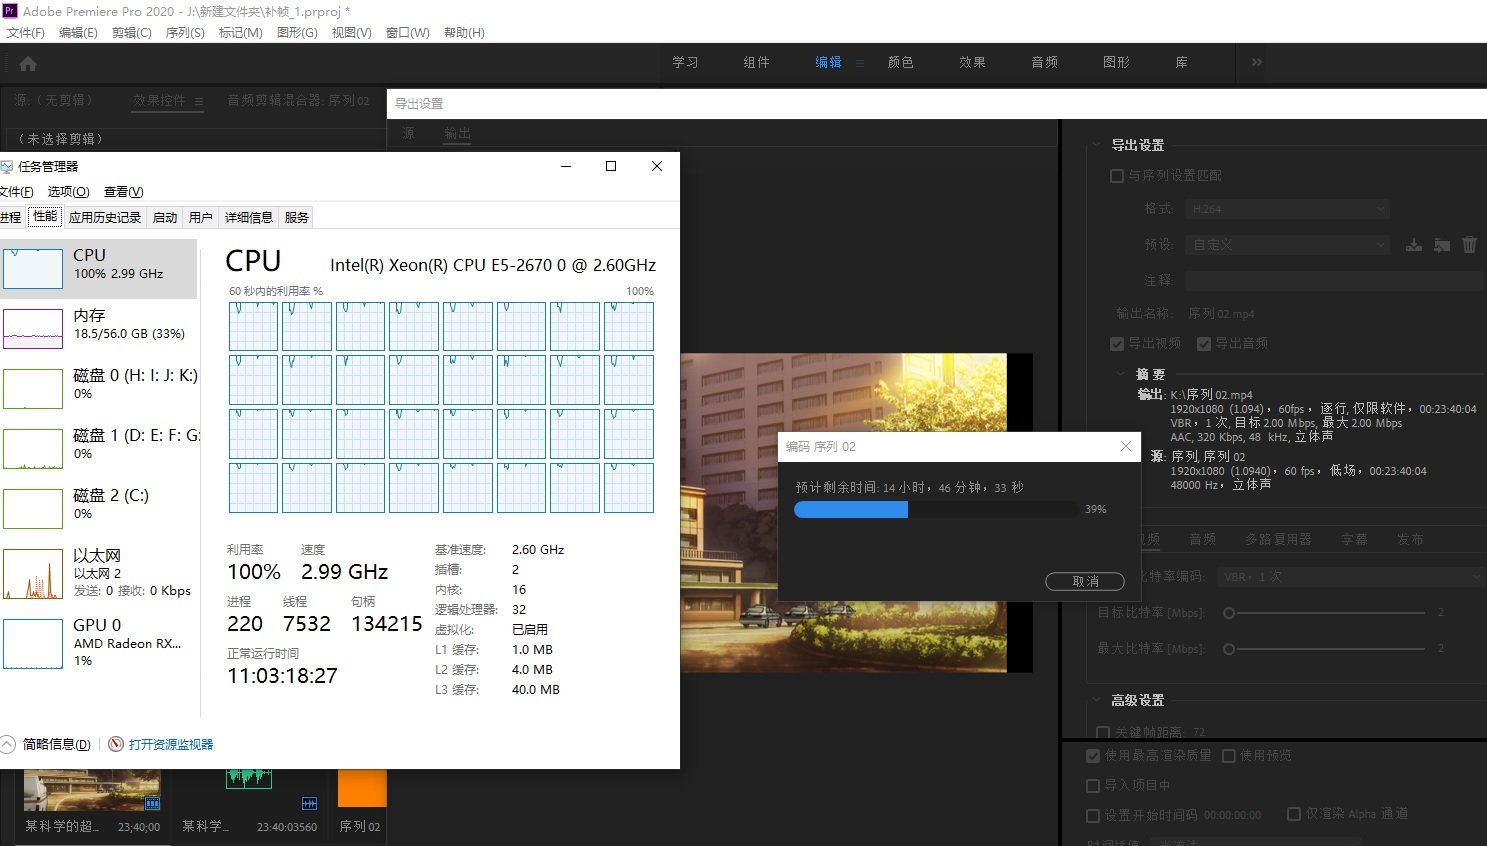The height and width of the screenshot is (846, 1487).
Task: Open the 编辑 workspace options menu icon
Action: (860, 63)
